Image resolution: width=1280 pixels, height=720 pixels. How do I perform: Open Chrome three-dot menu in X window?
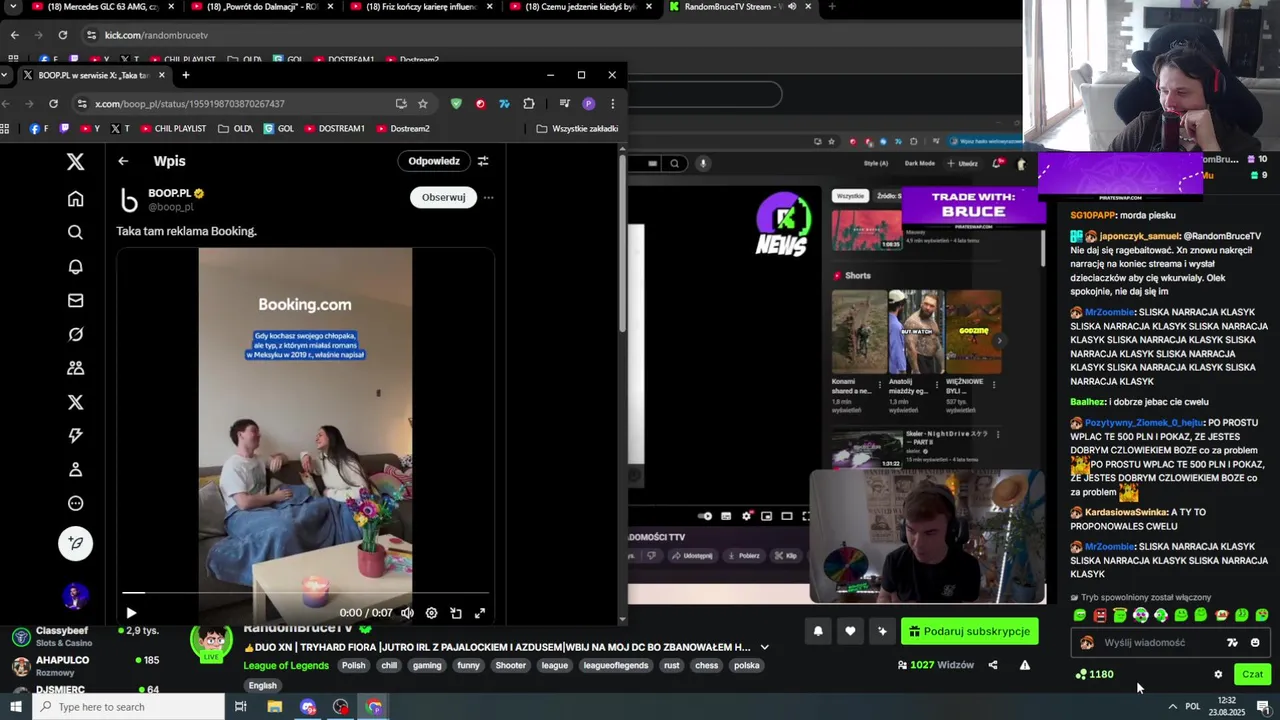pyautogui.click(x=612, y=103)
